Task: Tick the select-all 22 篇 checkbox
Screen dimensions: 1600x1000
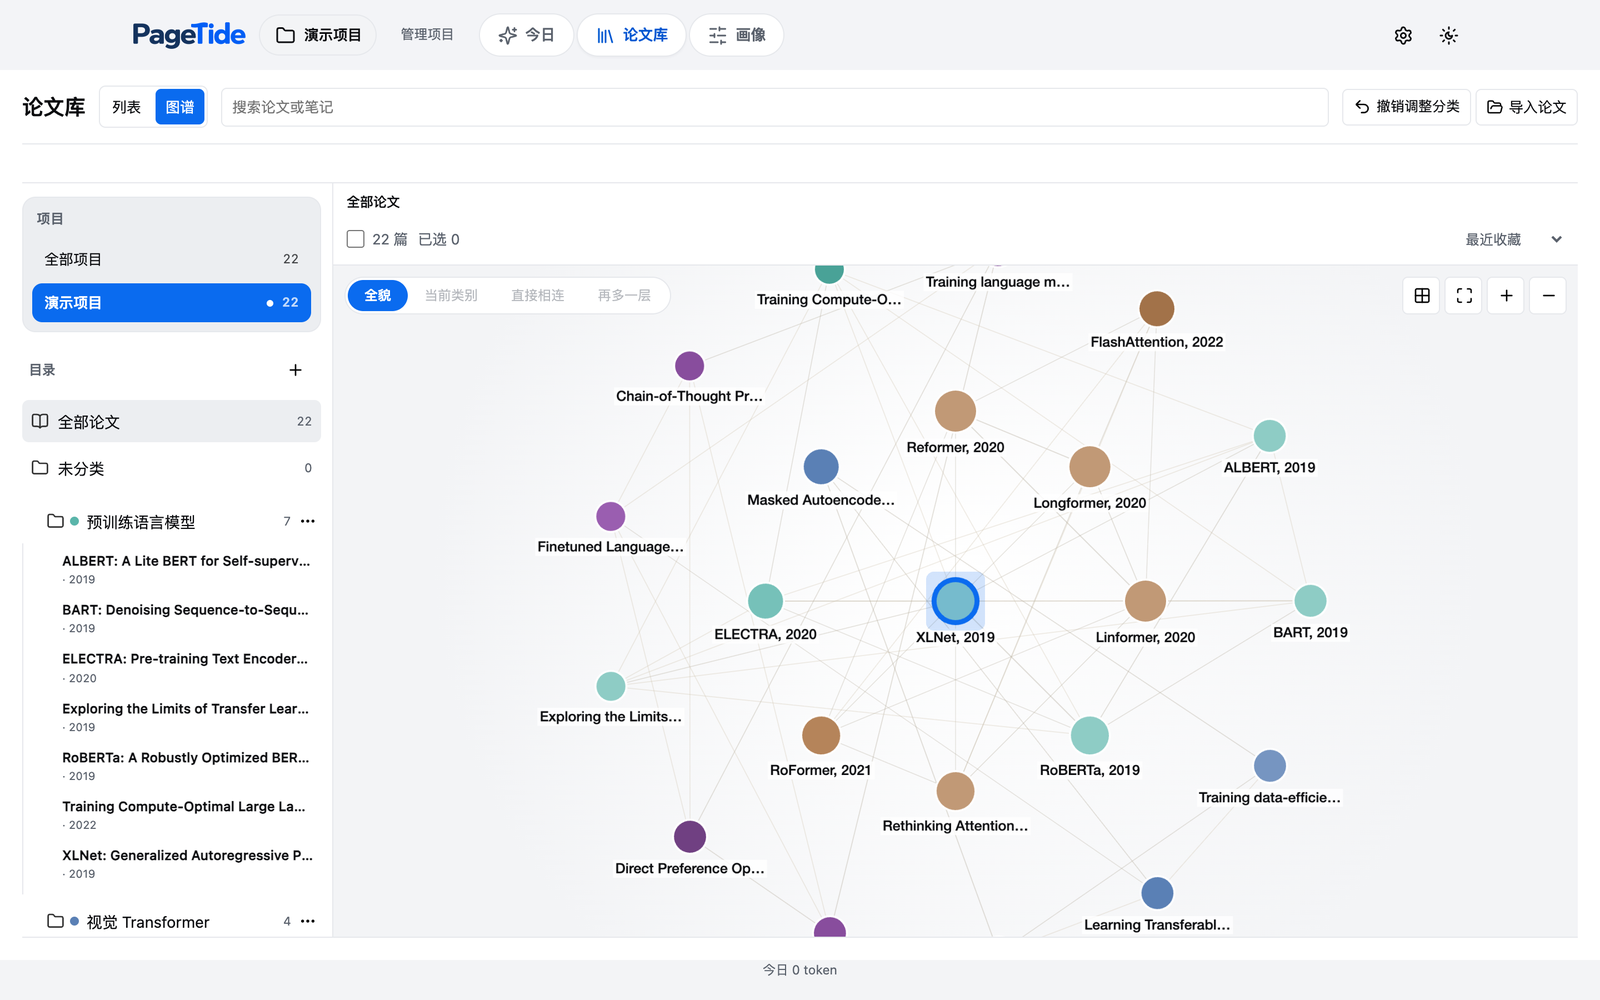Action: 355,239
